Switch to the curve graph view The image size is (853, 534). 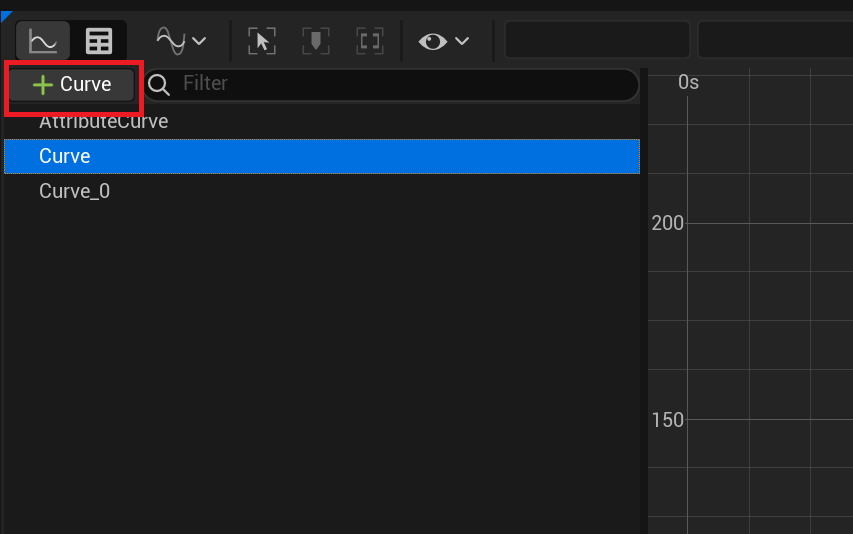click(x=43, y=41)
